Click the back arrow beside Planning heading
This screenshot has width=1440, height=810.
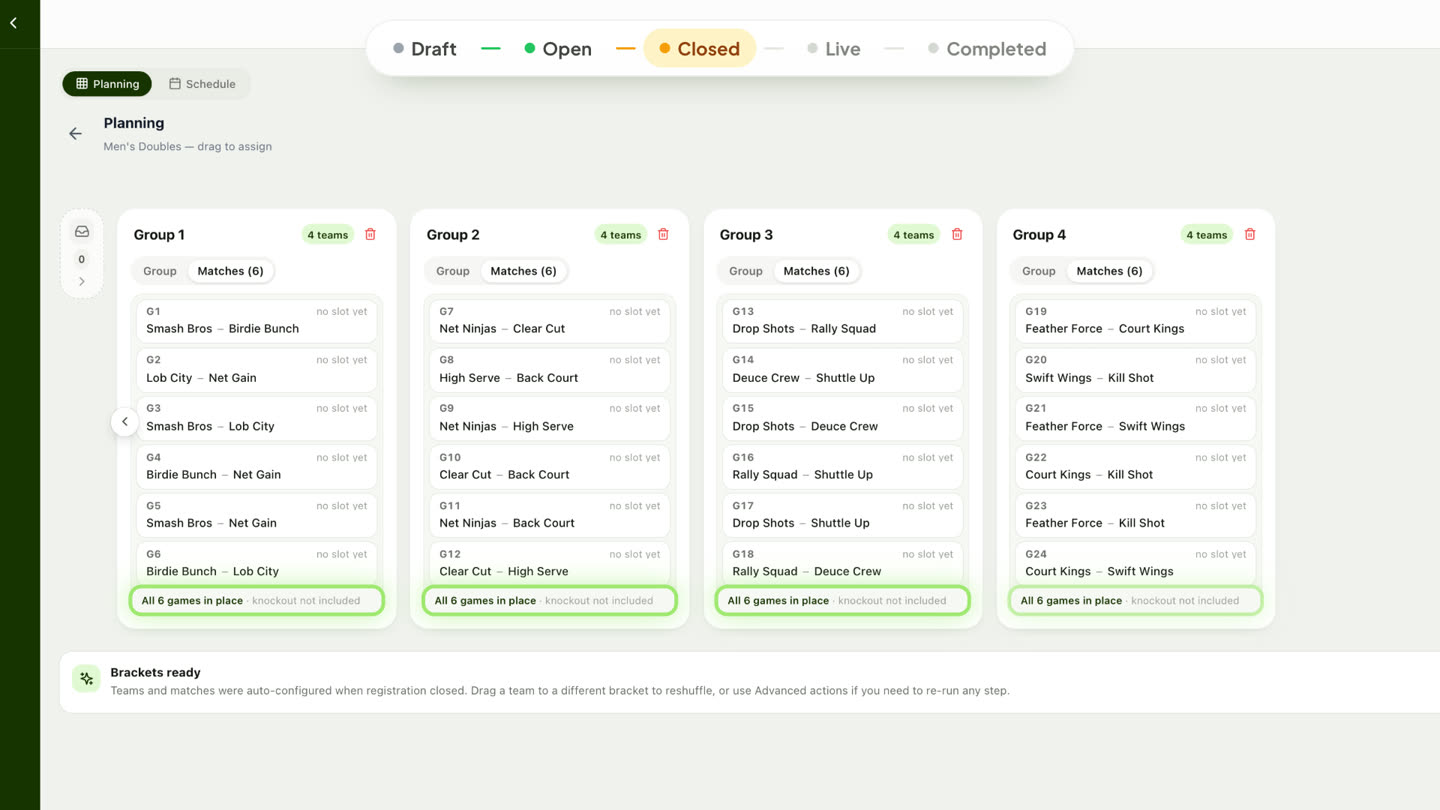(x=75, y=133)
